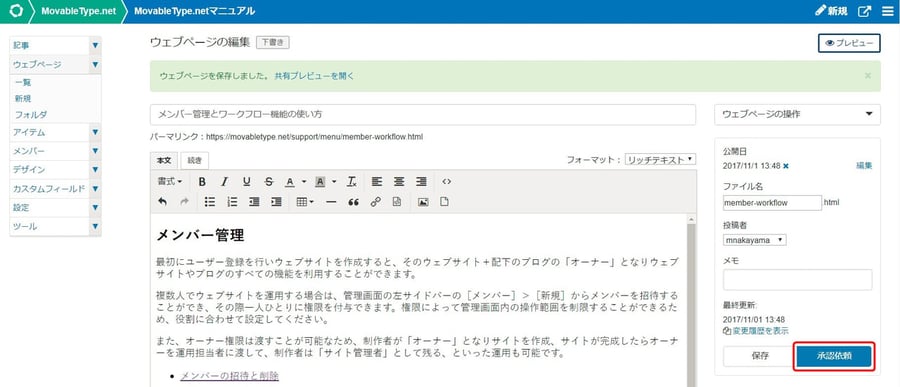The width and height of the screenshot is (900, 387).
Task: Align text right
Action: point(421,181)
